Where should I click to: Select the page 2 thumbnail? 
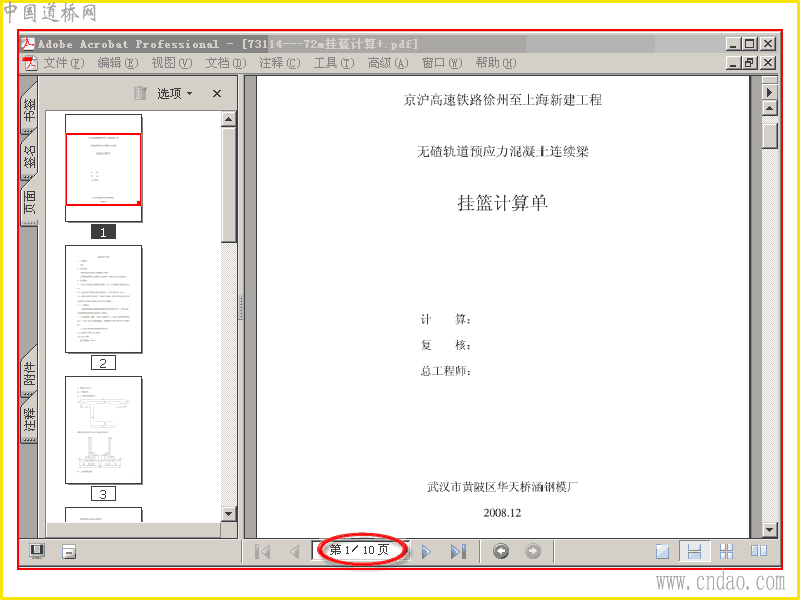coord(104,299)
